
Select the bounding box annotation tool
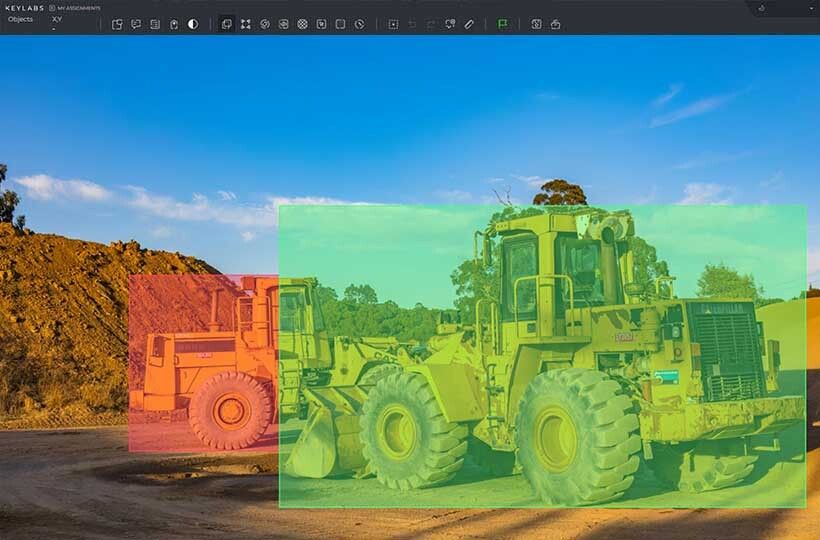[x=227, y=24]
